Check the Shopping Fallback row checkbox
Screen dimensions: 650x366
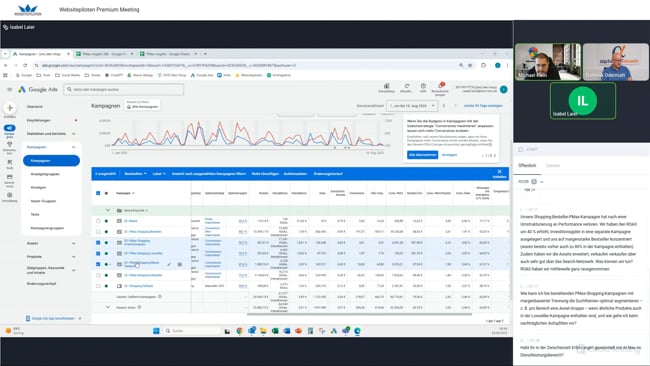click(98, 286)
